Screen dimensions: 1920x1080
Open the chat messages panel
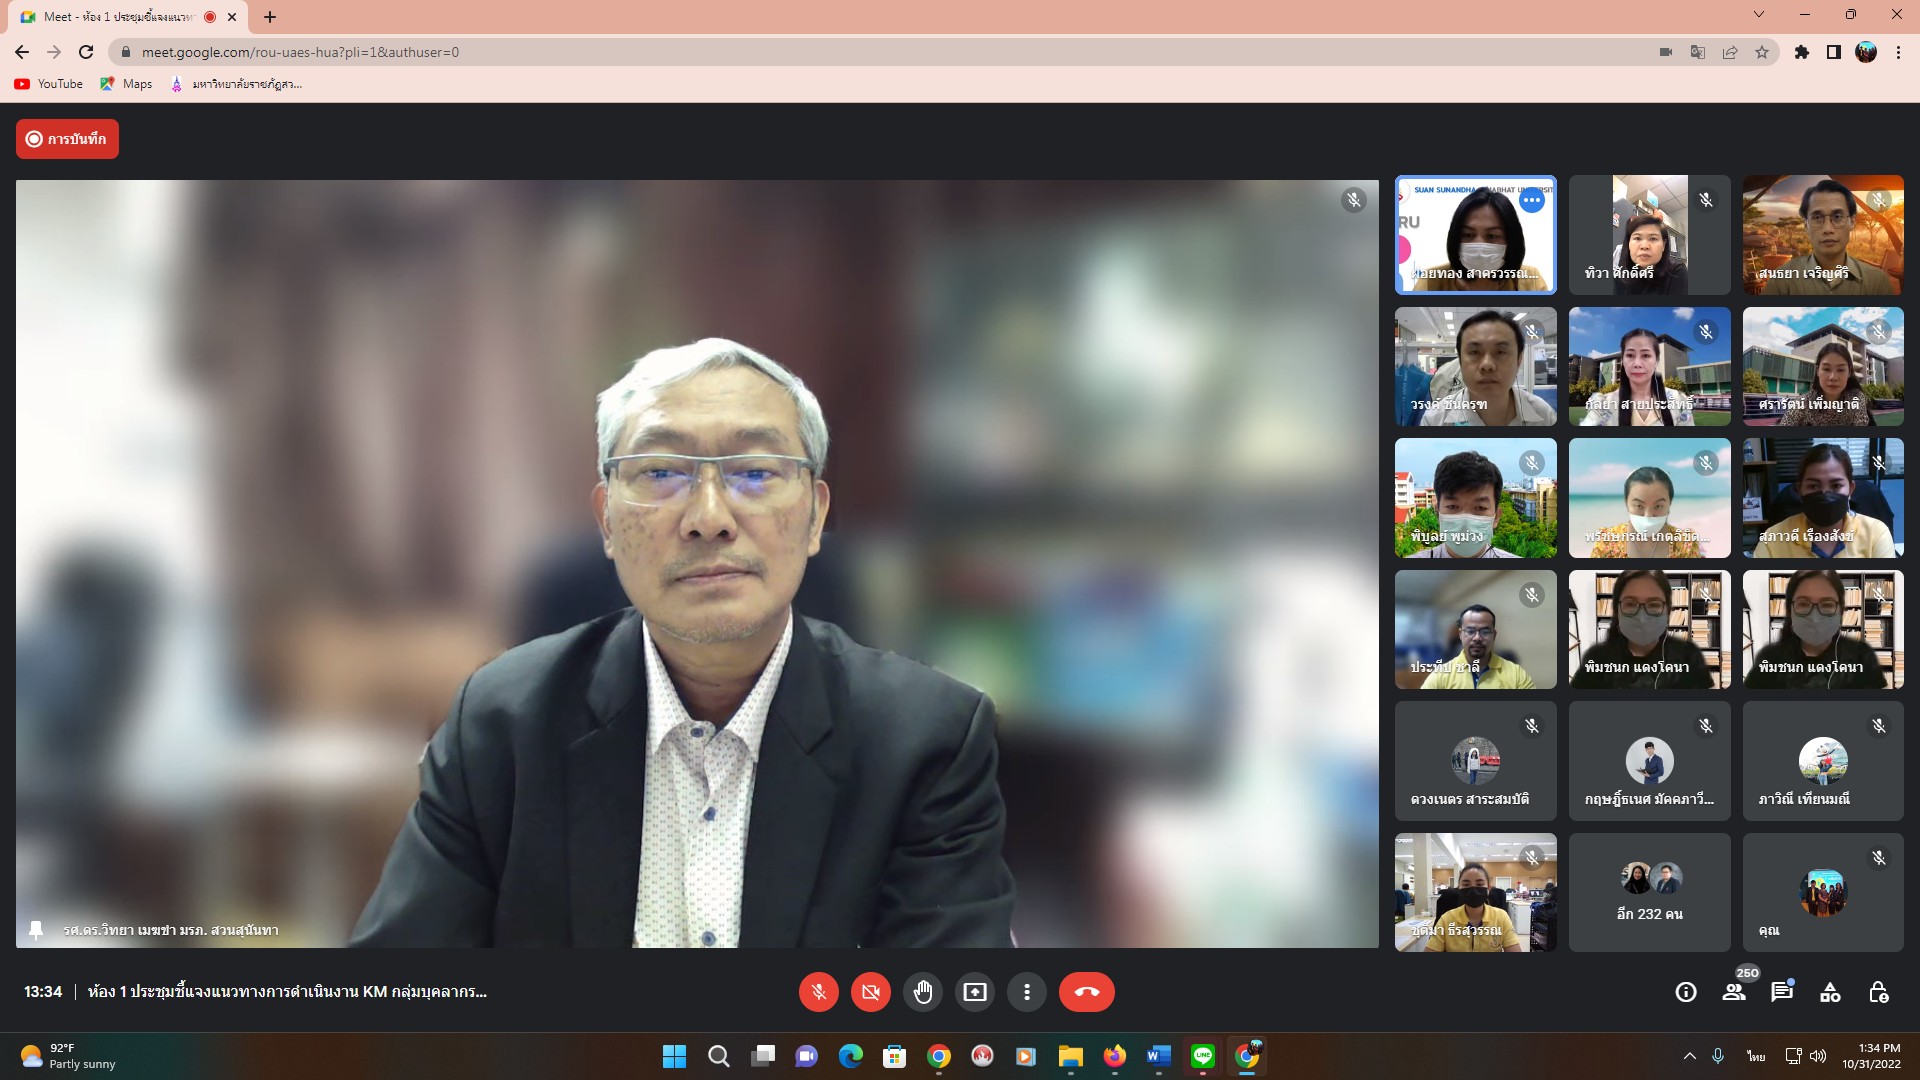click(x=1782, y=992)
